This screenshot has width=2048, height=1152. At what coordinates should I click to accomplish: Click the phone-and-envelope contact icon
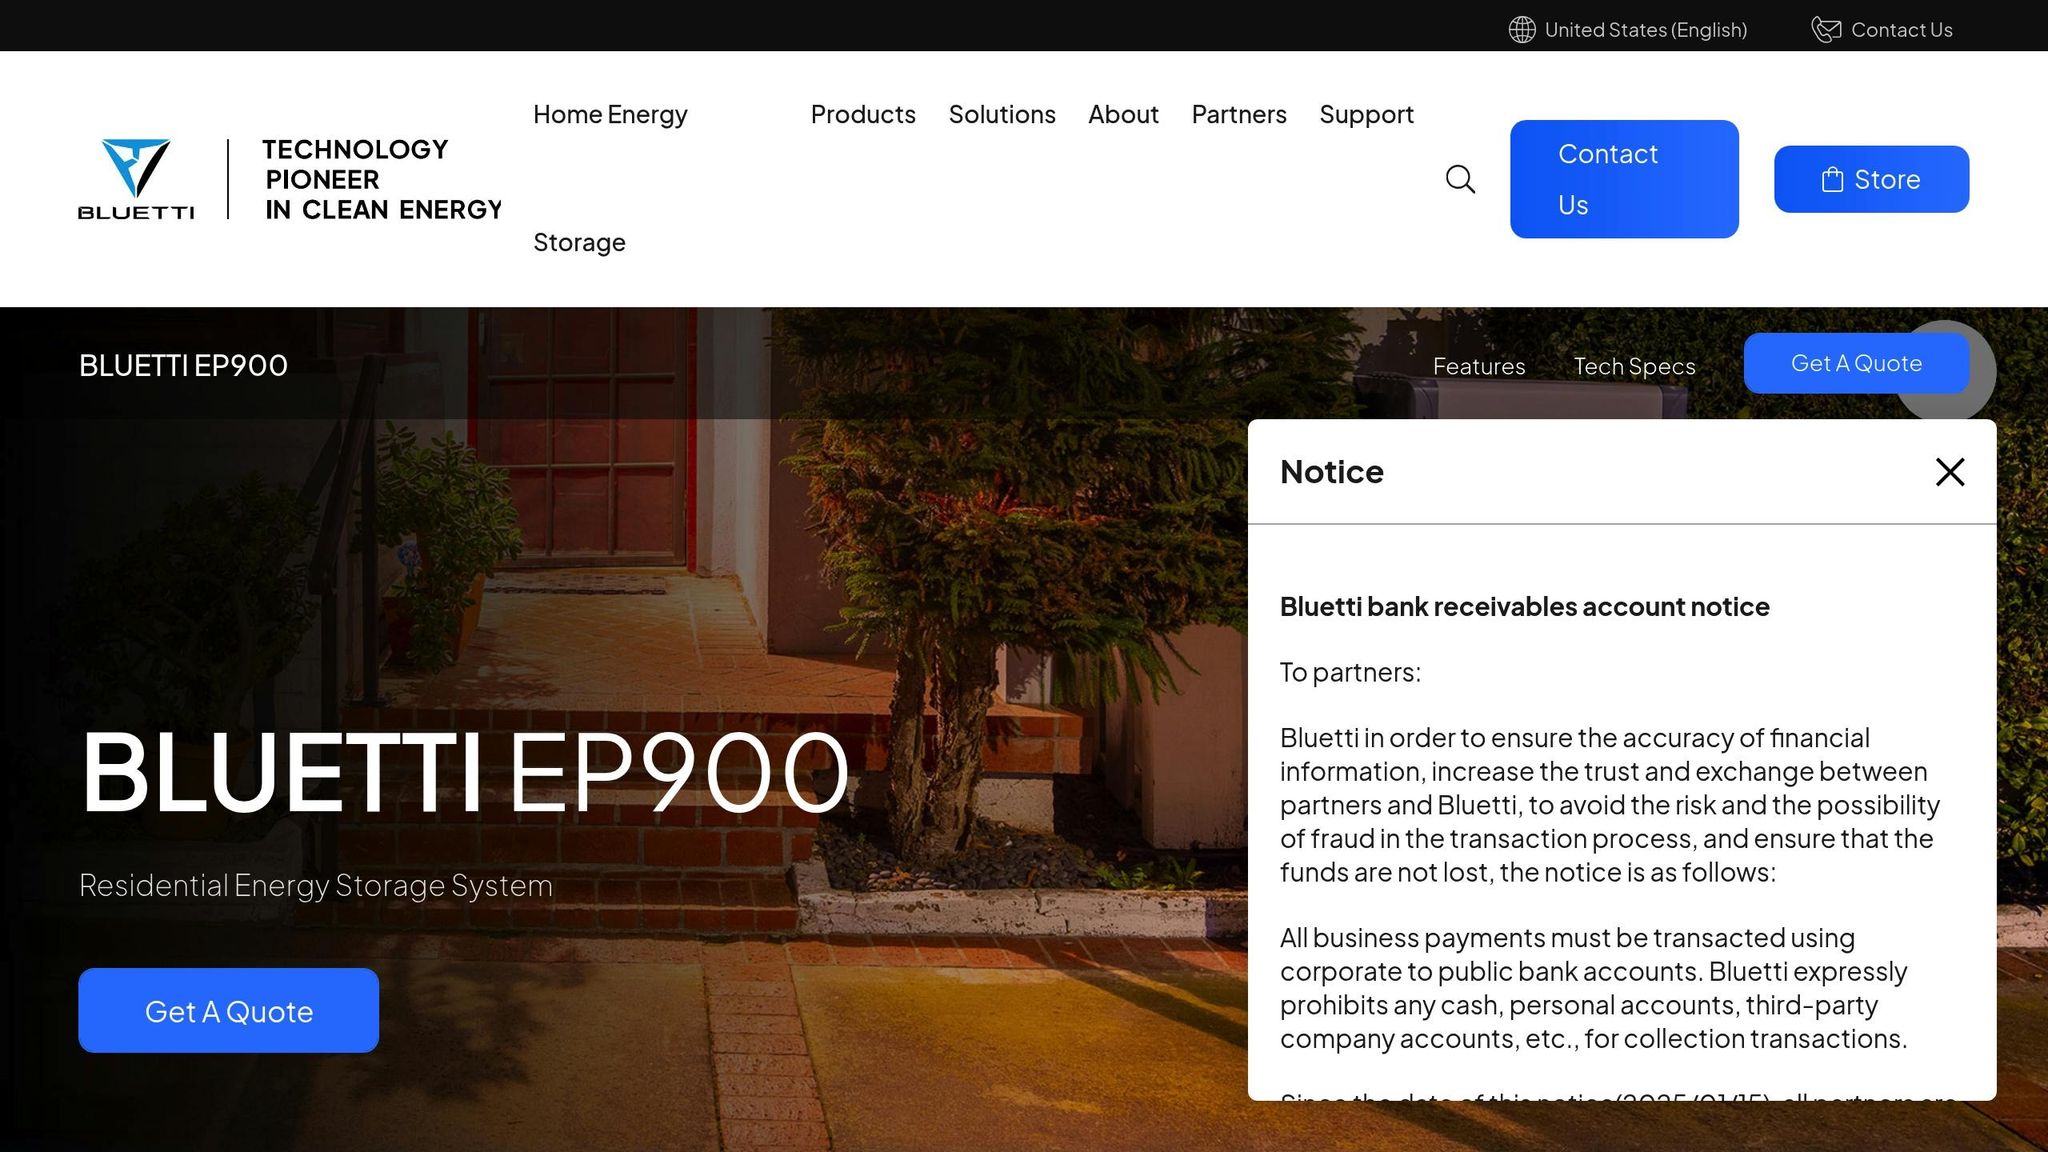[1826, 30]
